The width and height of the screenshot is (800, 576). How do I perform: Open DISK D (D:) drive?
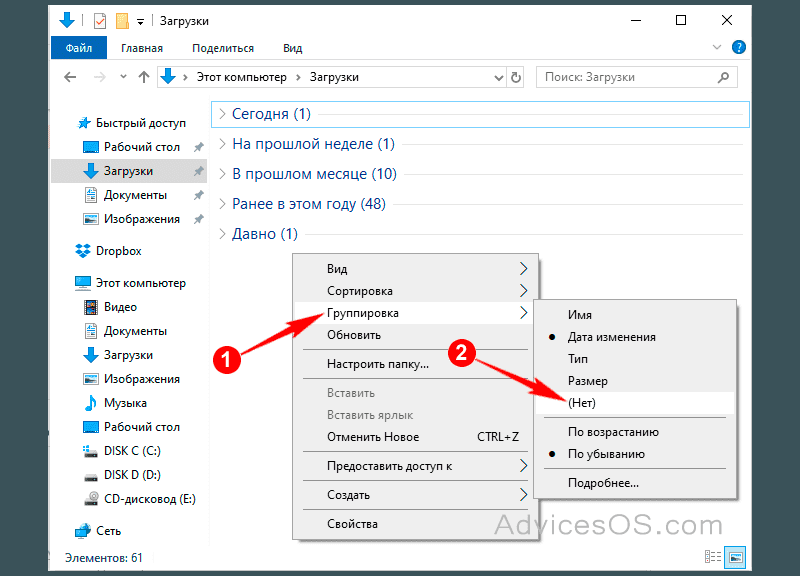122,475
